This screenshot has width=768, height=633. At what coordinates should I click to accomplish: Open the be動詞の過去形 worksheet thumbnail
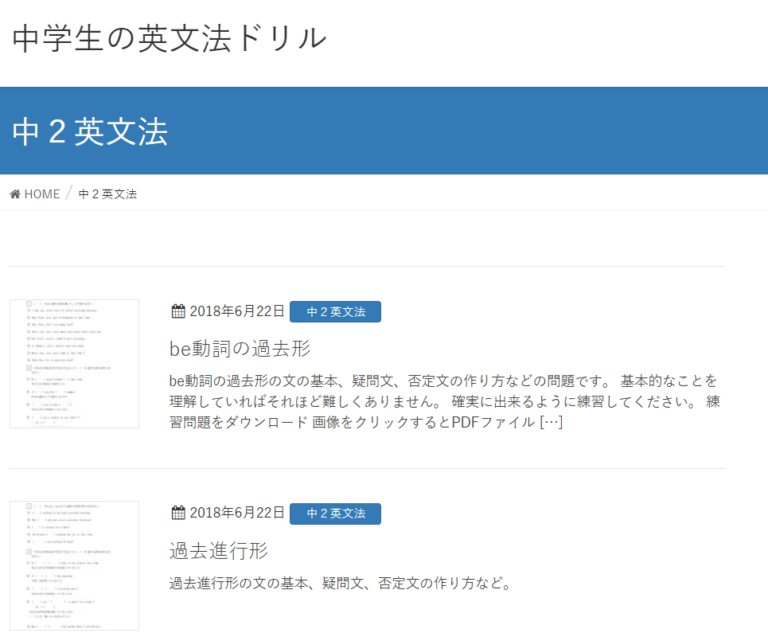74,364
